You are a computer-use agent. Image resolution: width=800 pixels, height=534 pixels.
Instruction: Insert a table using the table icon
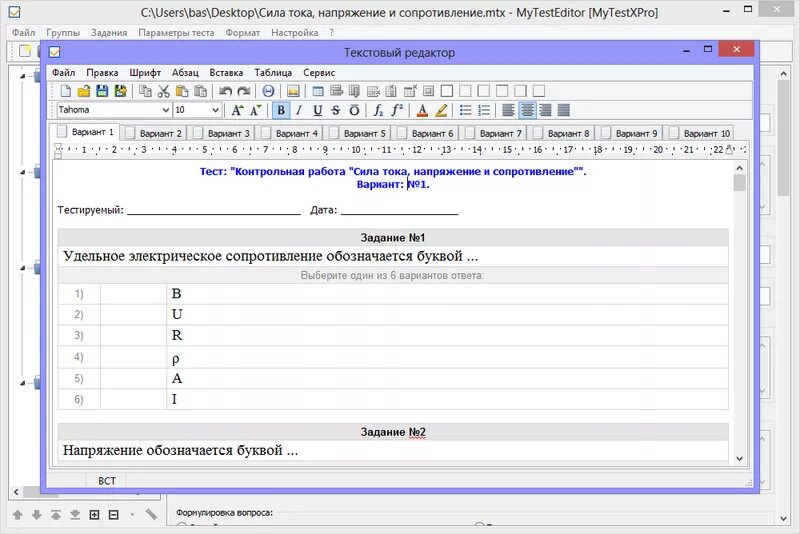click(317, 91)
